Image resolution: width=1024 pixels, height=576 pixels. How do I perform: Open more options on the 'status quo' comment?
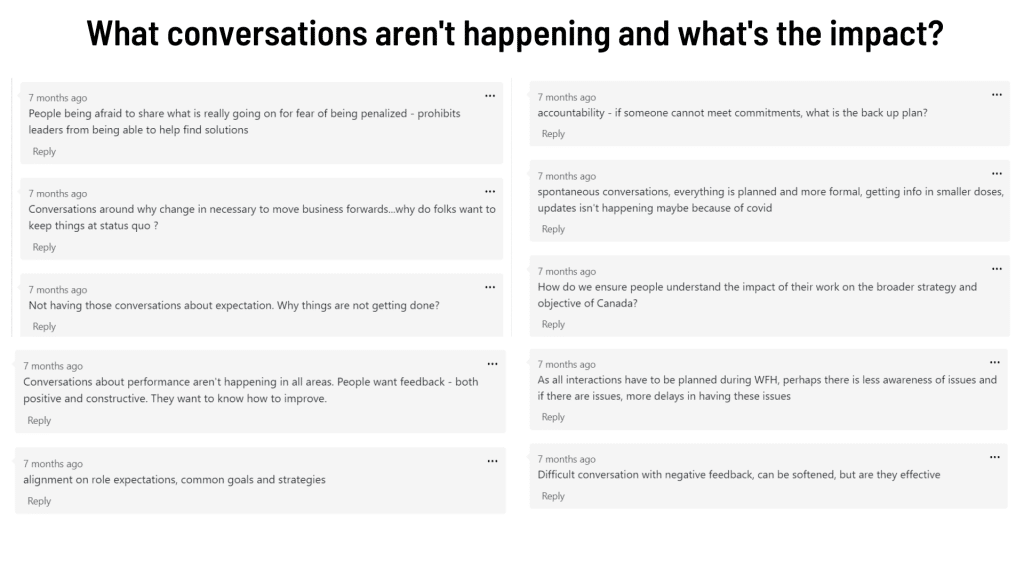pyautogui.click(x=490, y=191)
